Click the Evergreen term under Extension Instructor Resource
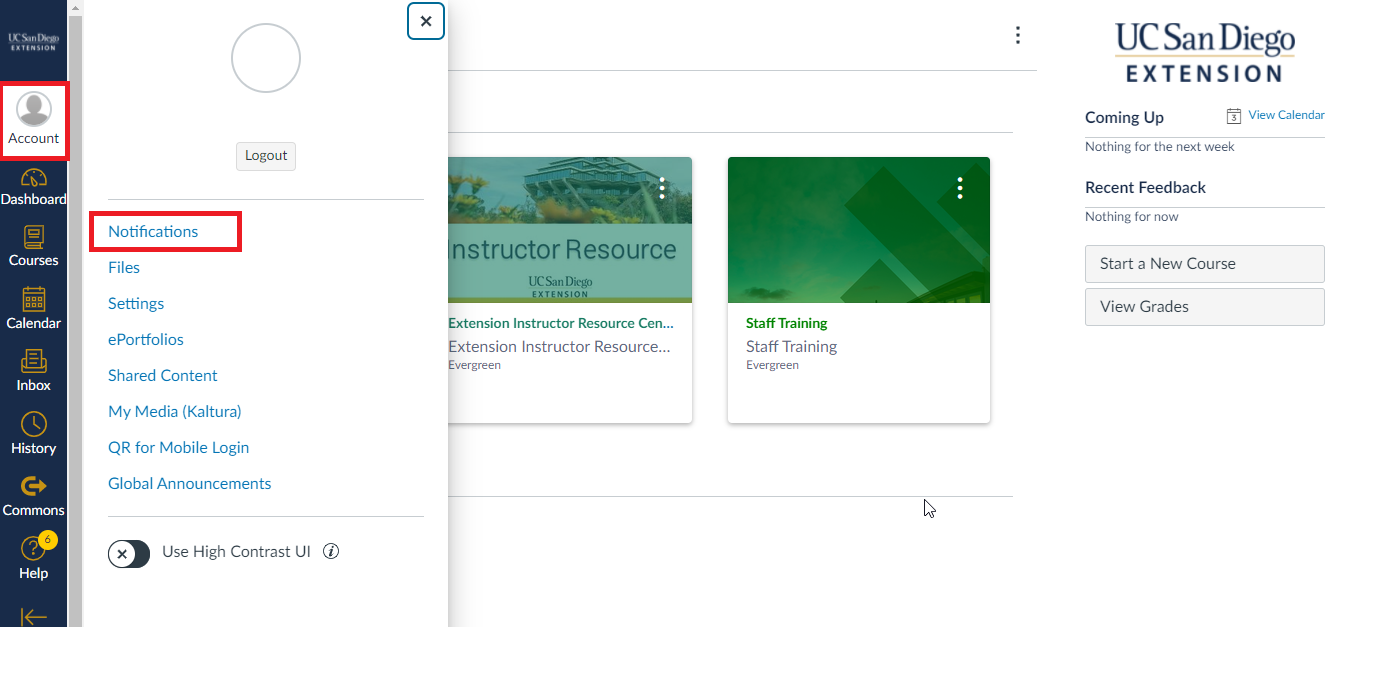The height and width of the screenshot is (692, 1396). 475,365
